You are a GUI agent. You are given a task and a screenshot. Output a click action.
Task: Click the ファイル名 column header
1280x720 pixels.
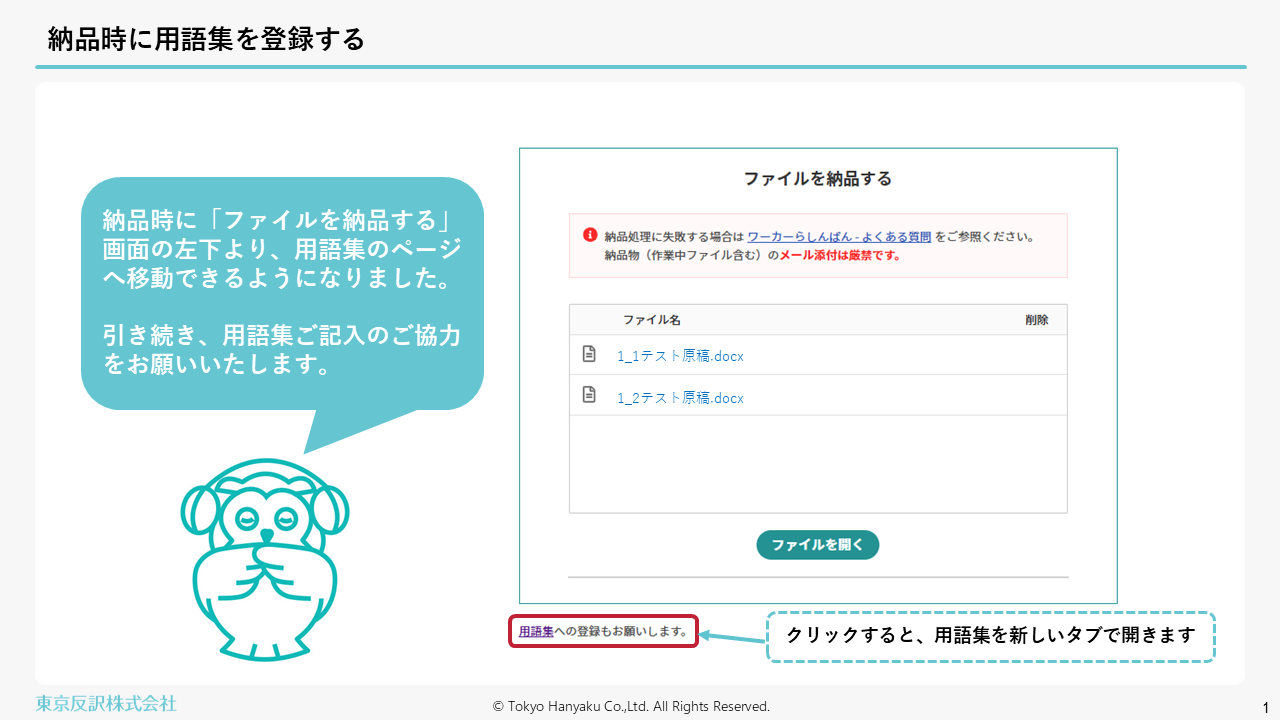(651, 320)
